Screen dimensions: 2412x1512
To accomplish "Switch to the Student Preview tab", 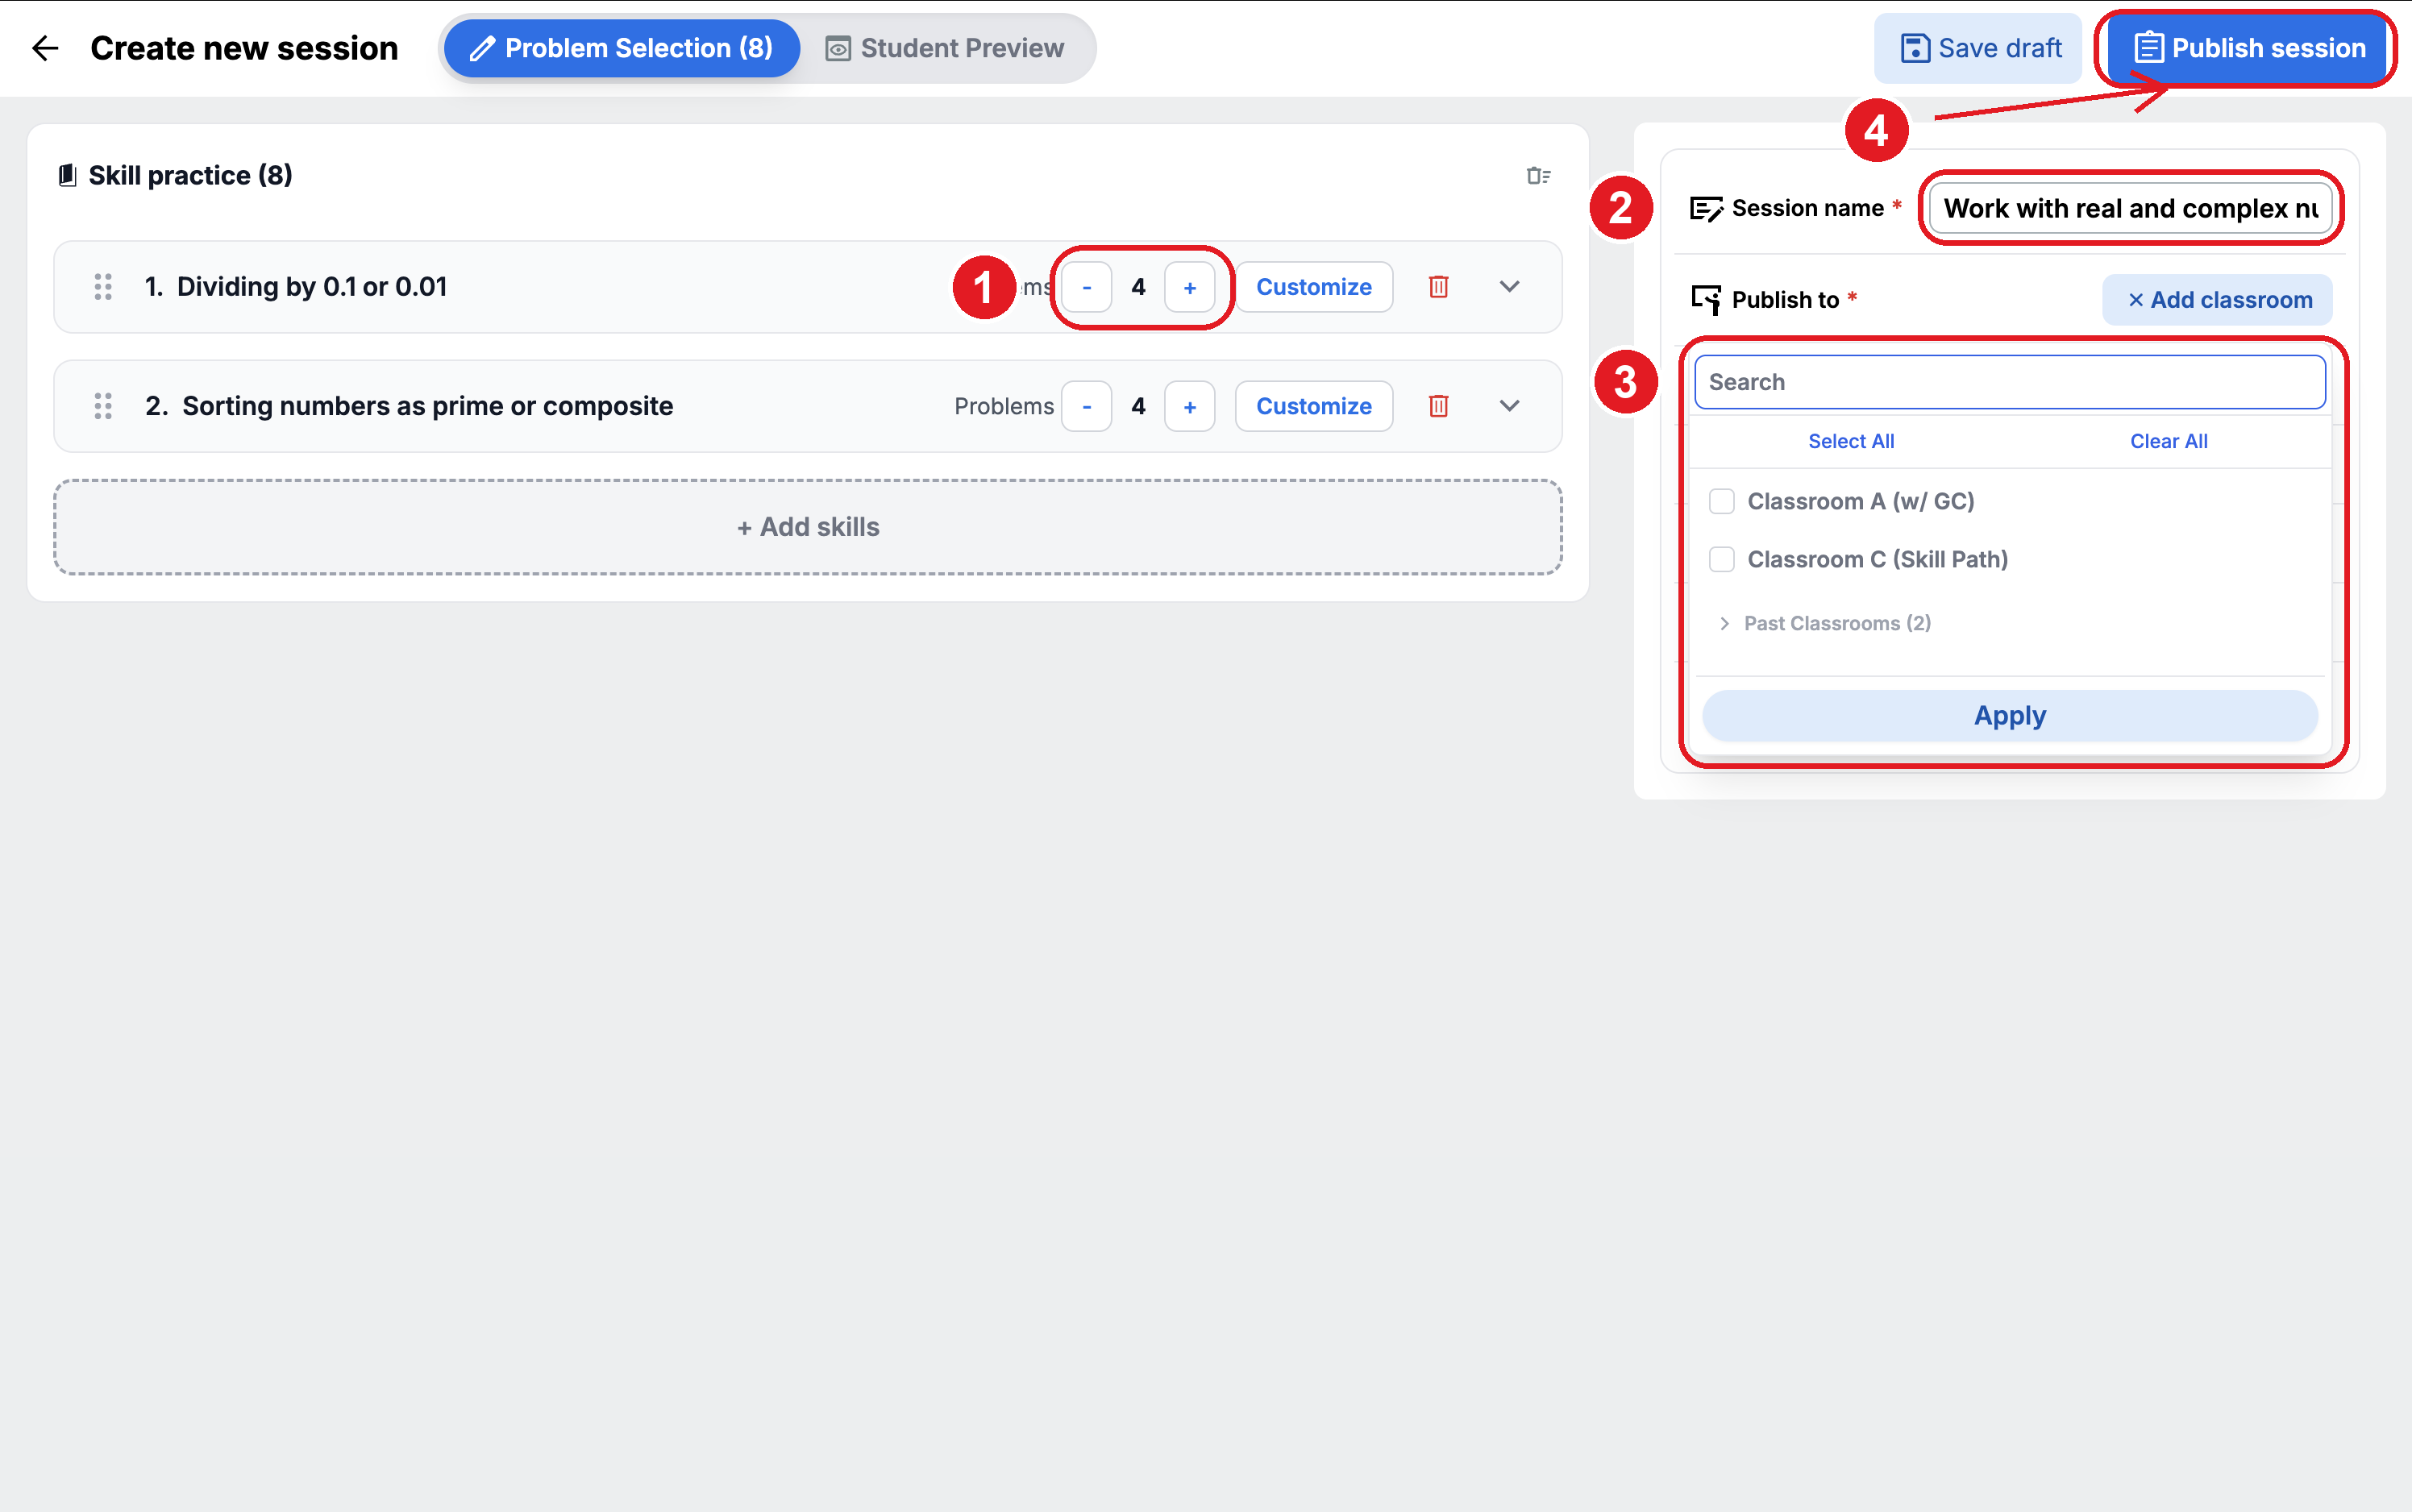I will (945, 48).
